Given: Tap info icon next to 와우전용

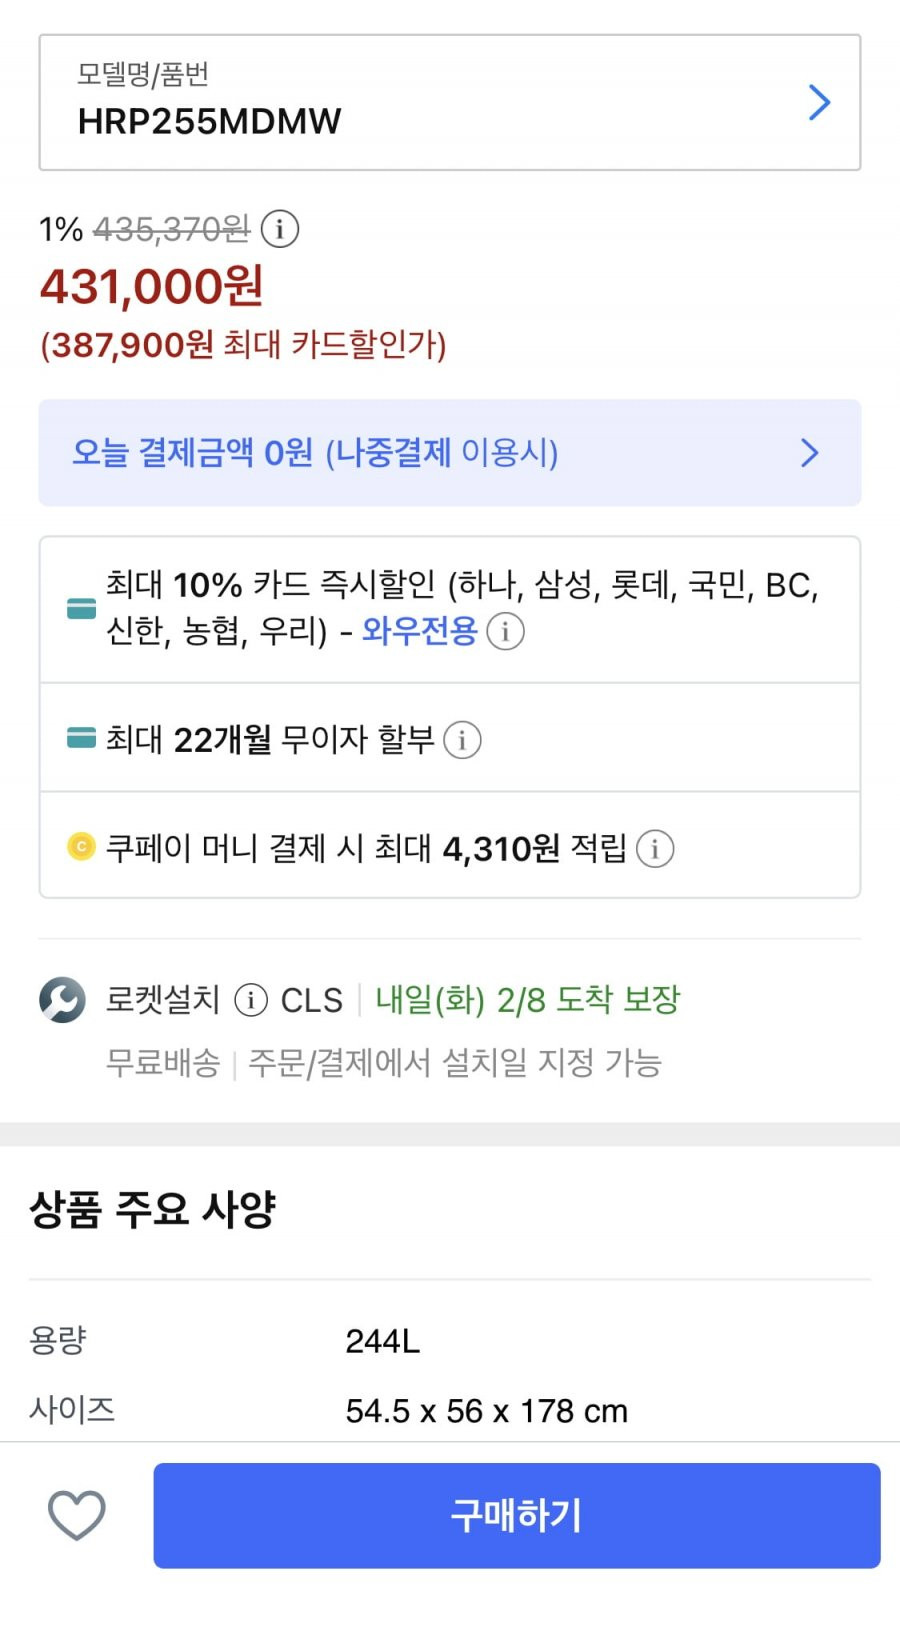Looking at the screenshot, I should pos(505,631).
